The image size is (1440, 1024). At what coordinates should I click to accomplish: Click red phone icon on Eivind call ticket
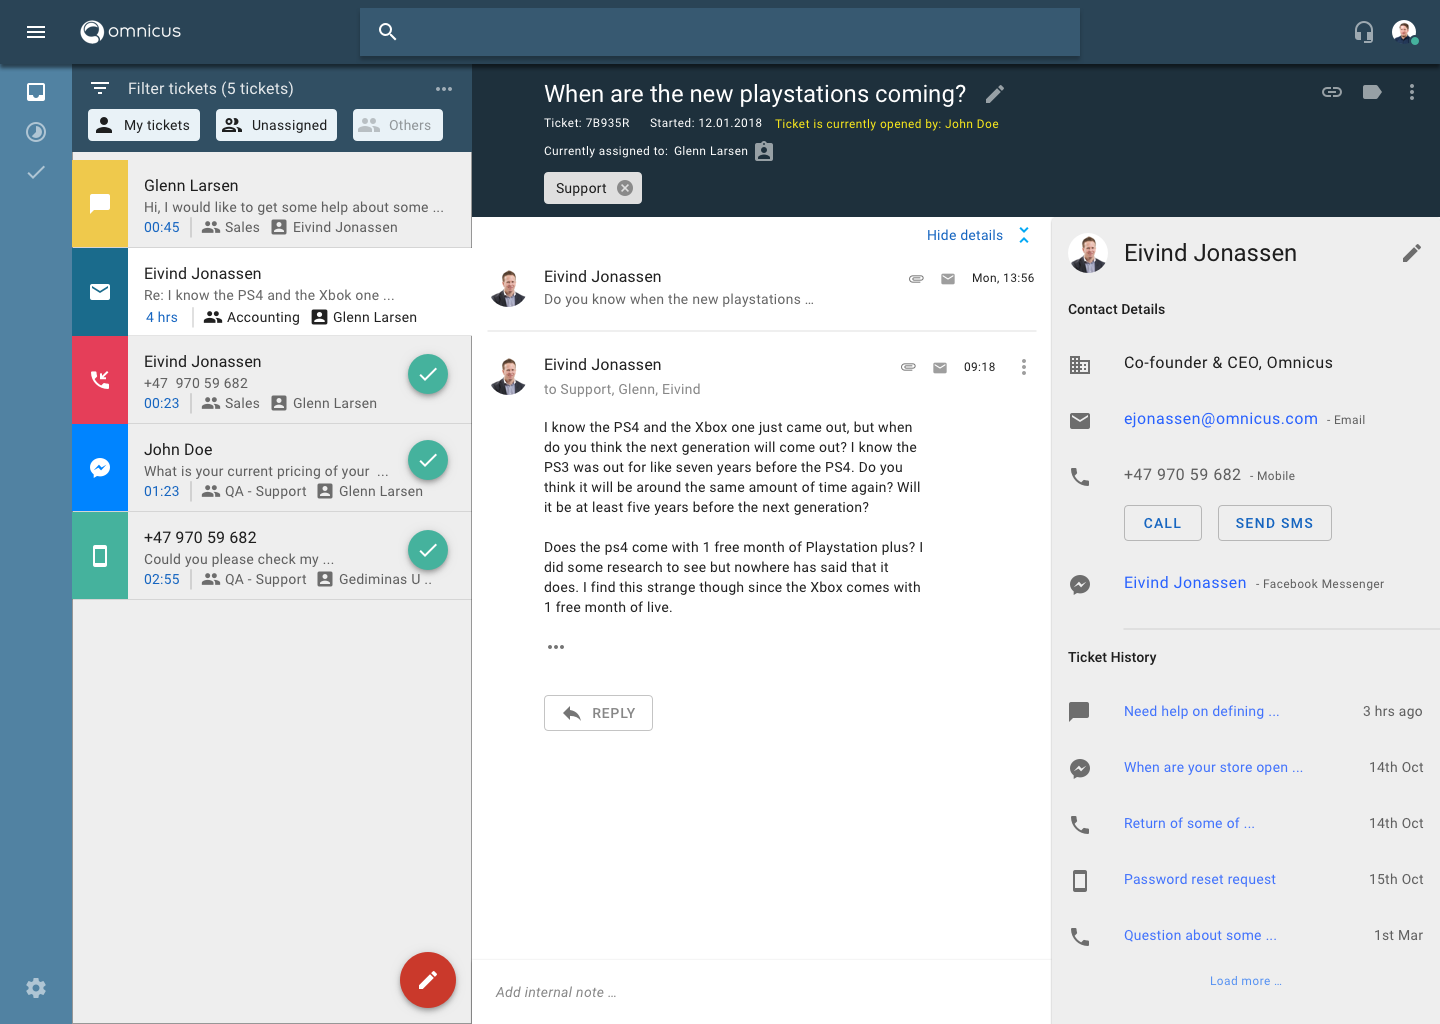coord(100,380)
